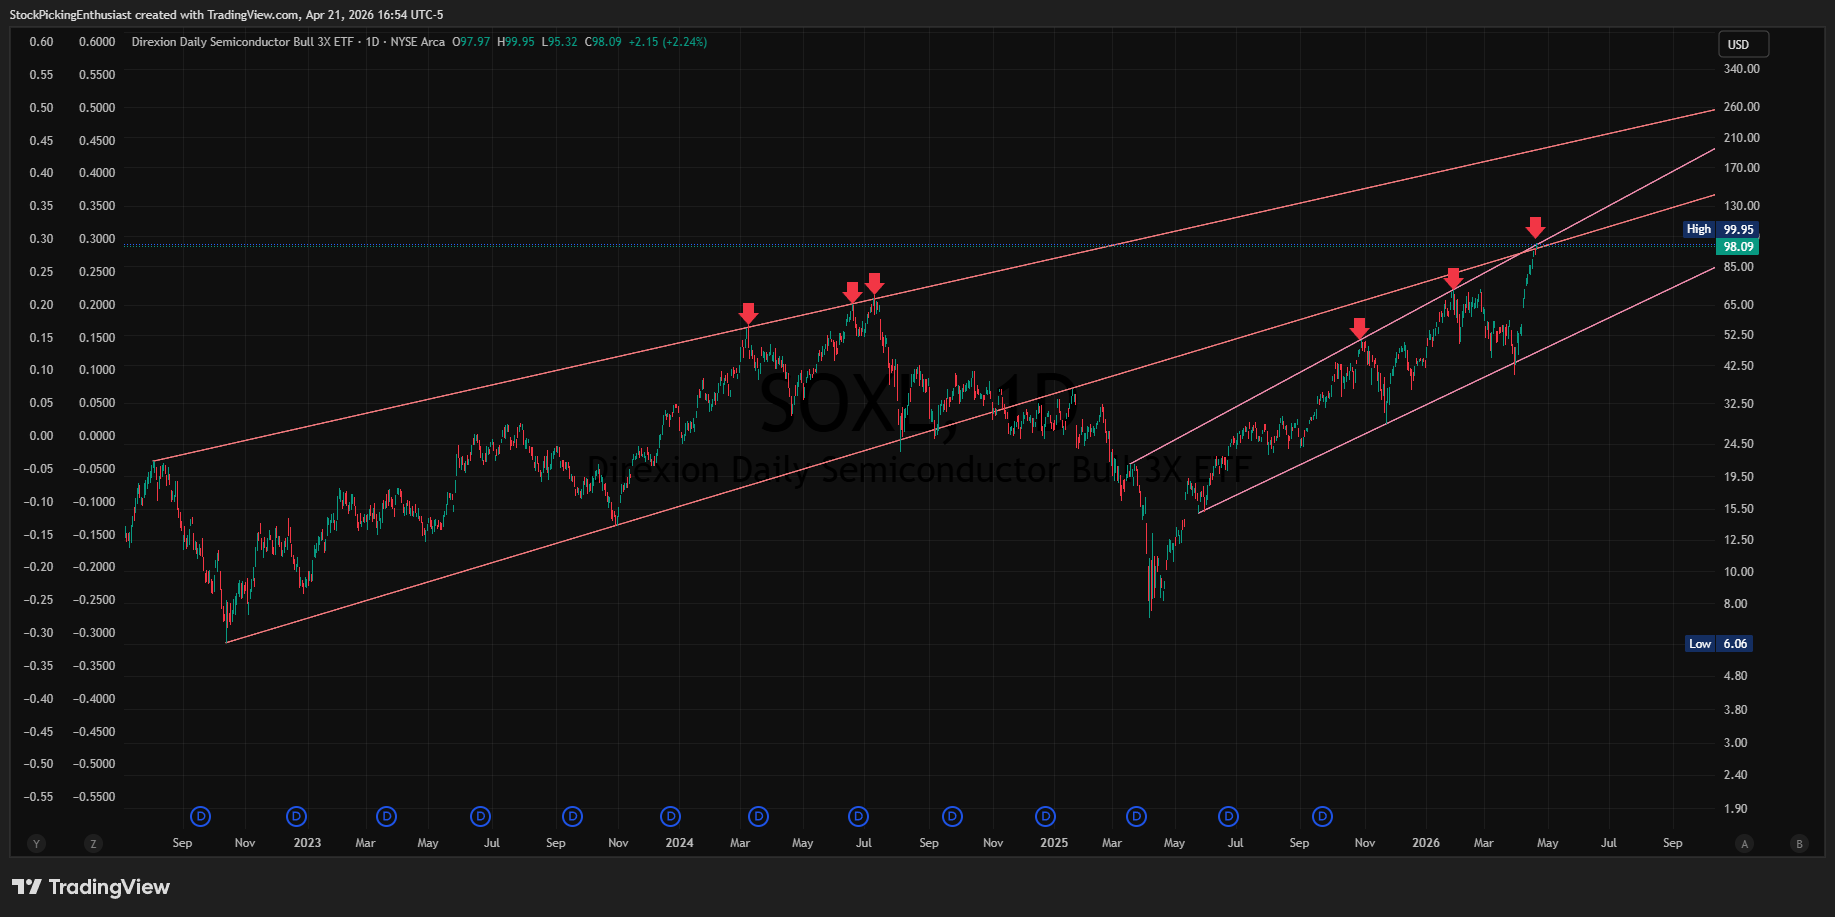Open the dividend marker just left of 2025
Image resolution: width=1835 pixels, height=917 pixels.
click(x=1046, y=817)
